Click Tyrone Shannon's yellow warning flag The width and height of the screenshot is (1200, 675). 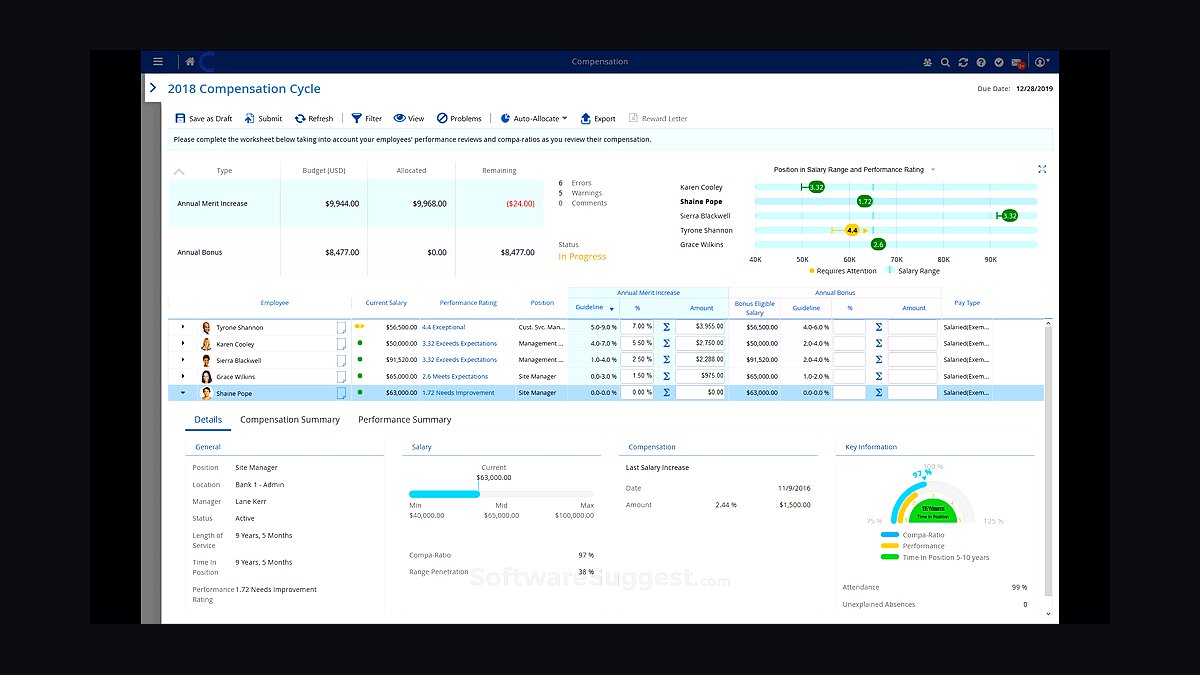[x=360, y=326]
